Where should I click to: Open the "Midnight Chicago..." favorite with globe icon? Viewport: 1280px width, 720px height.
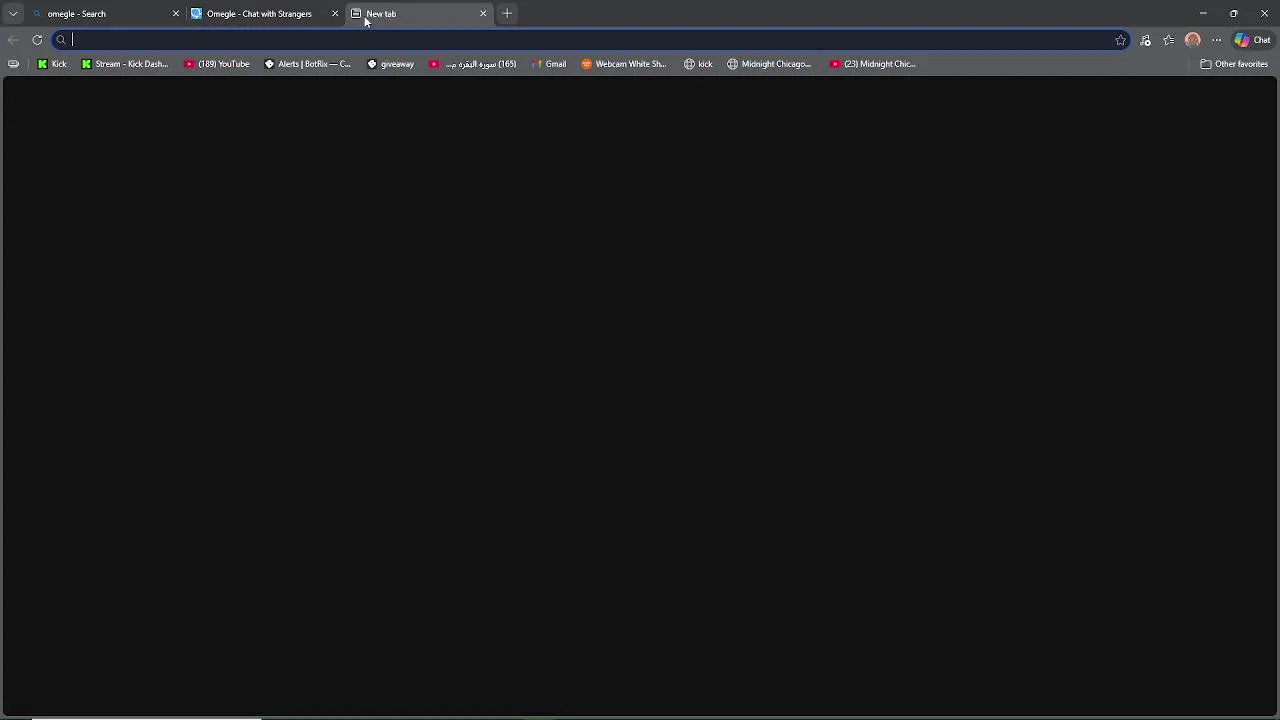(x=769, y=64)
